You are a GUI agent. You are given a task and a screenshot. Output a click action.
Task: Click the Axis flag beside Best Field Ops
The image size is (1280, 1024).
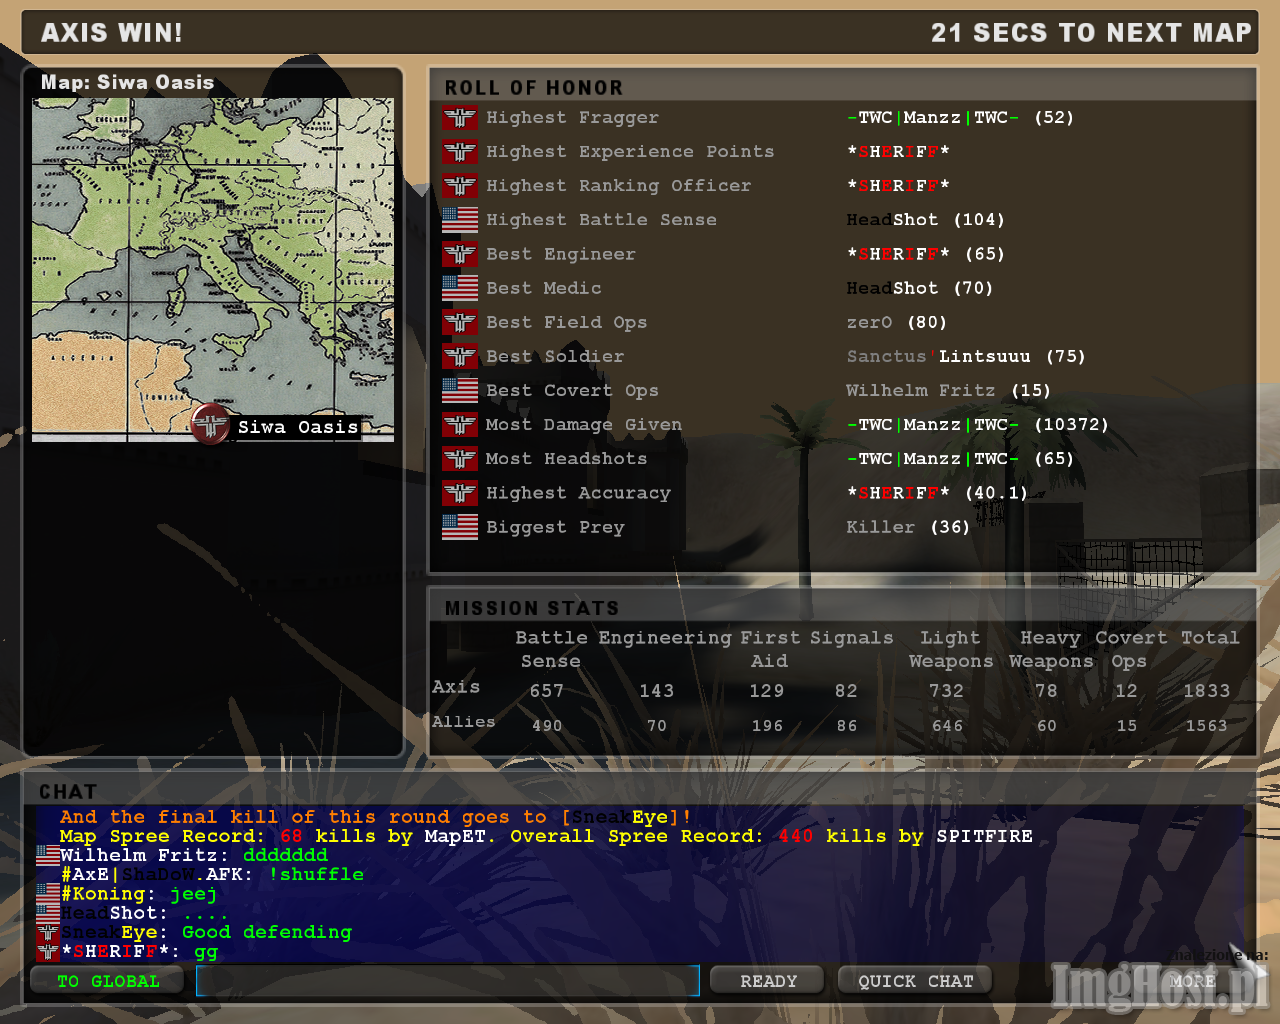[460, 323]
